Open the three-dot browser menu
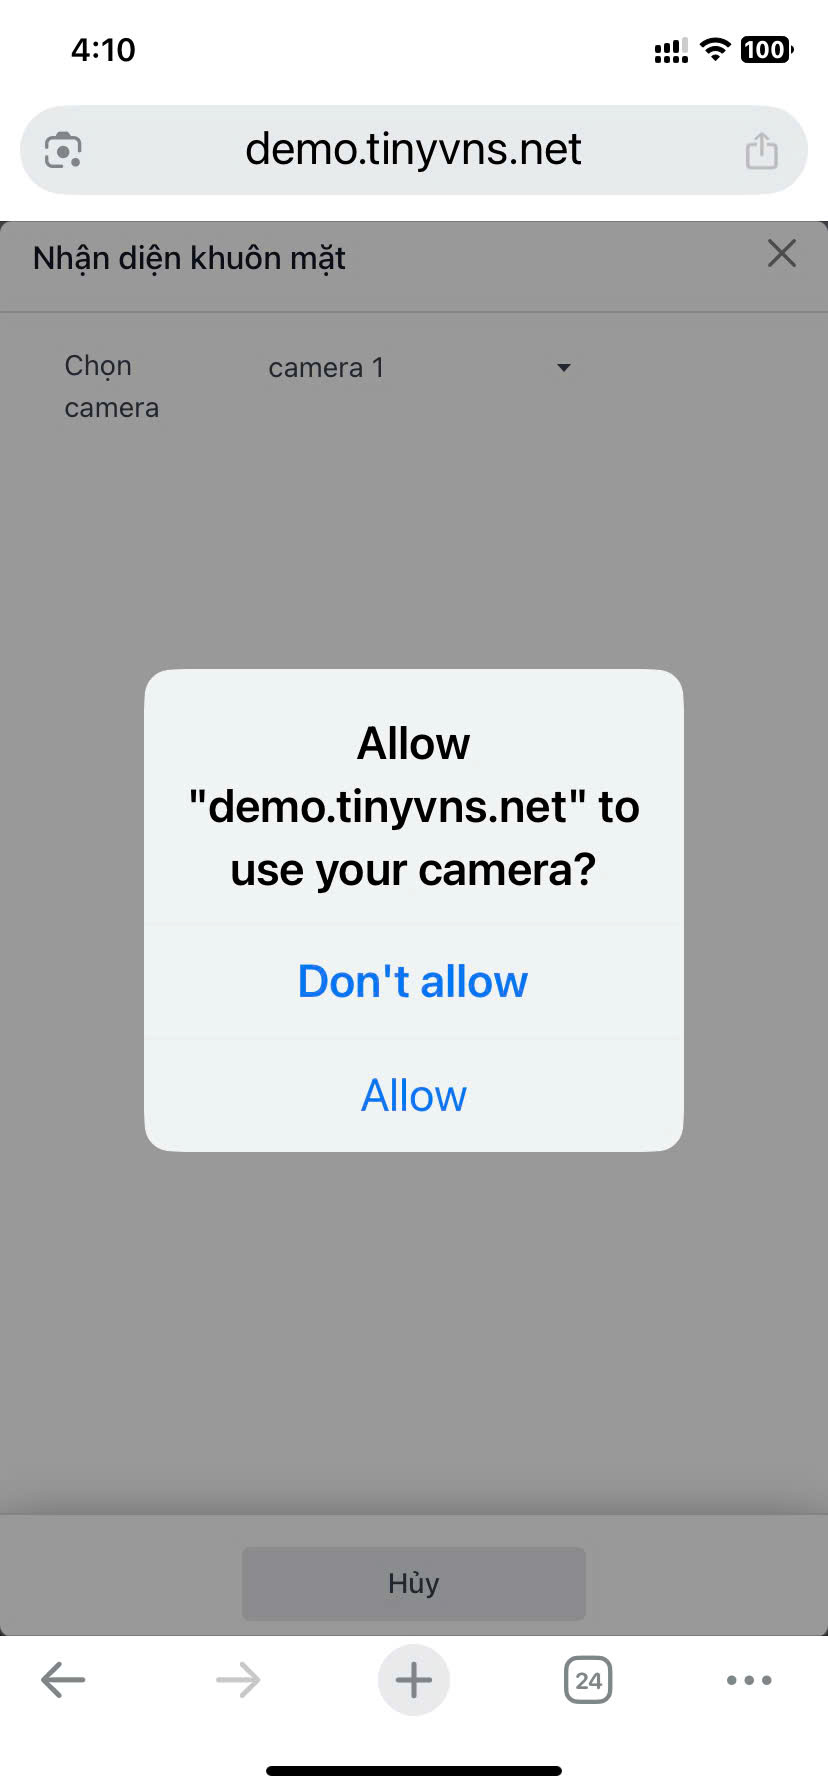Image resolution: width=828 pixels, height=1792 pixels. tap(749, 1680)
